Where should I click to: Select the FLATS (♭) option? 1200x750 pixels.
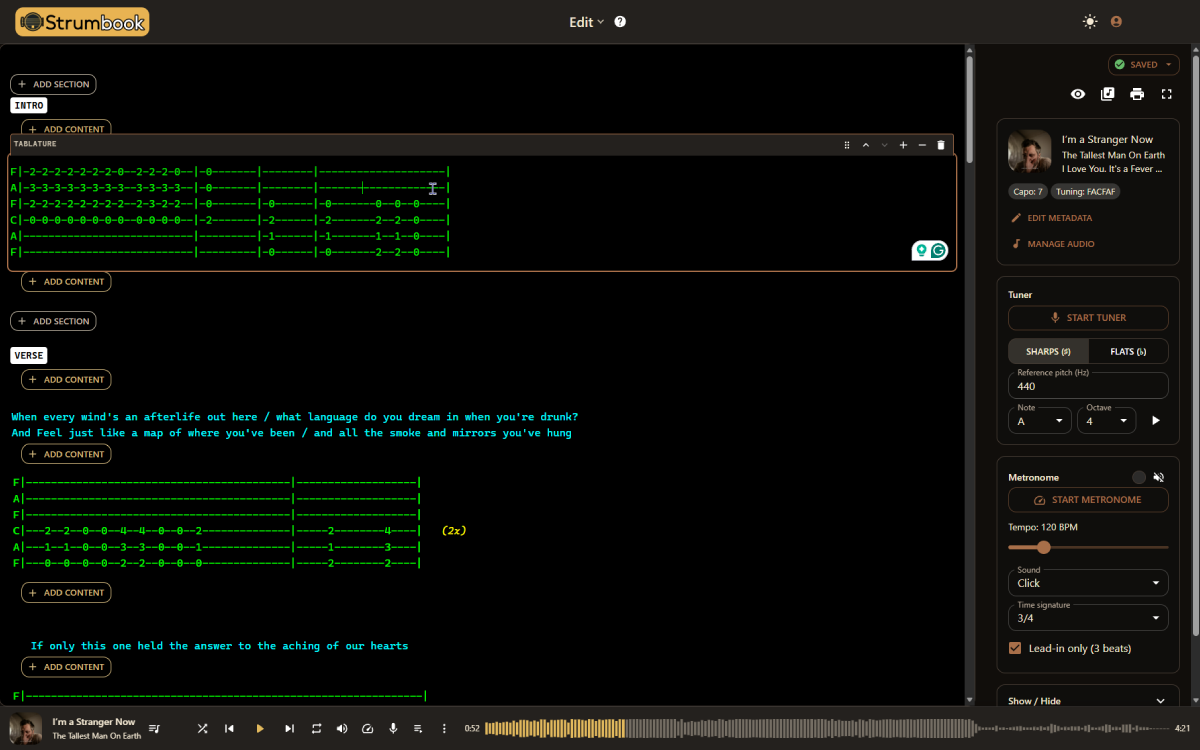click(1128, 352)
